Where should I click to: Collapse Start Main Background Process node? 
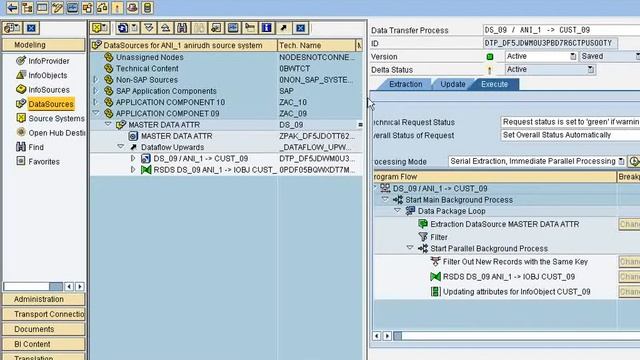click(385, 199)
